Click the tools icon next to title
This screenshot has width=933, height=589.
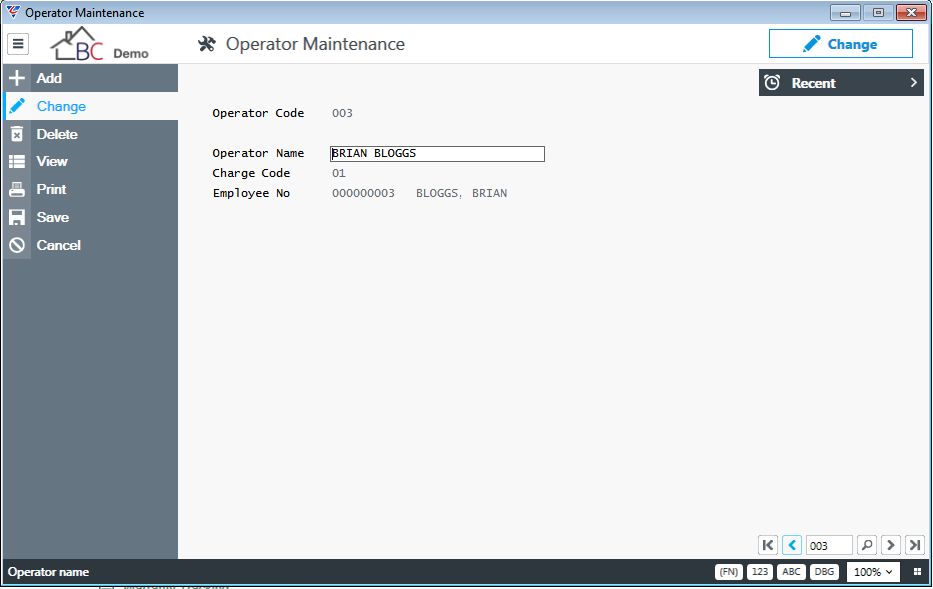pos(207,44)
